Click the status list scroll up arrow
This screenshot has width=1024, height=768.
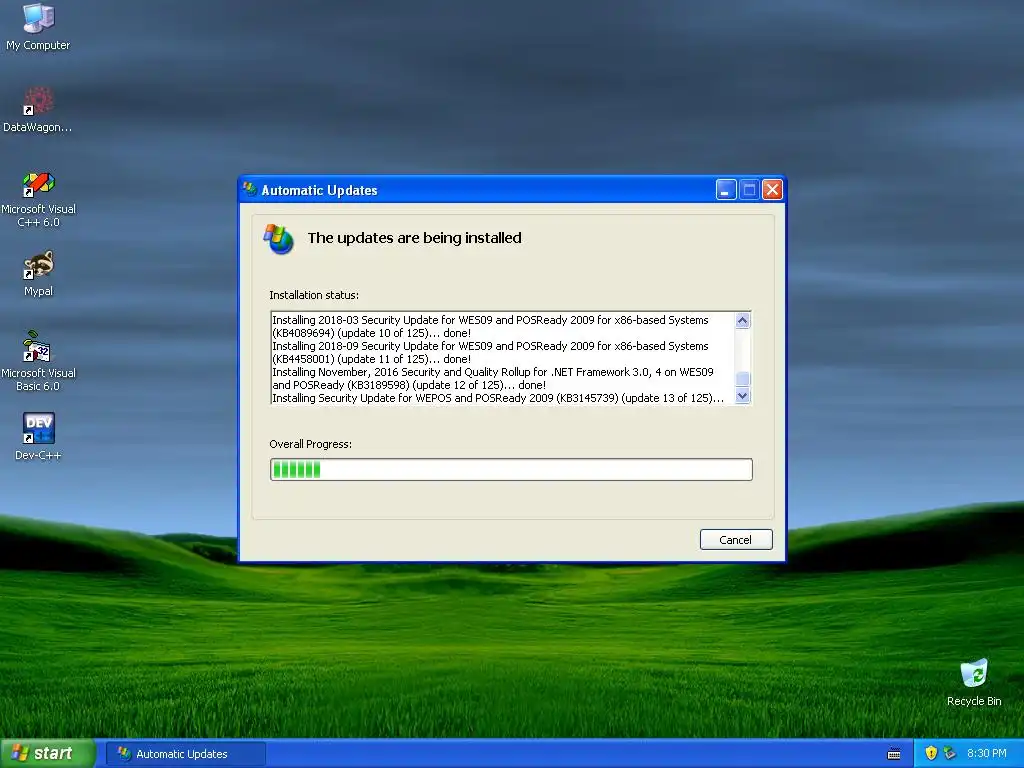pos(743,320)
